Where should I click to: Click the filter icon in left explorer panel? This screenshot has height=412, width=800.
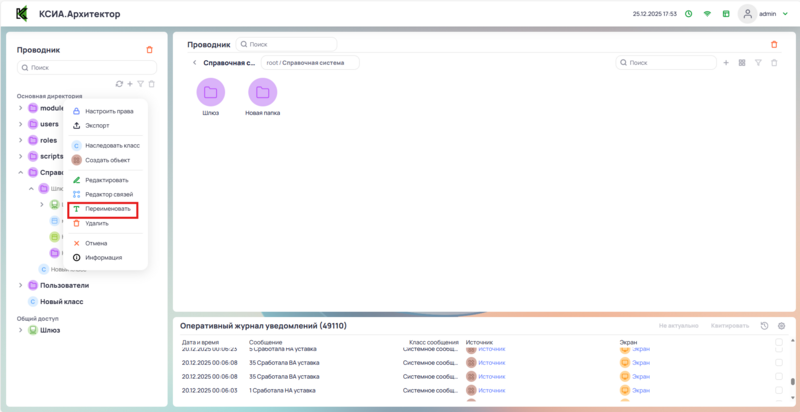(140, 84)
